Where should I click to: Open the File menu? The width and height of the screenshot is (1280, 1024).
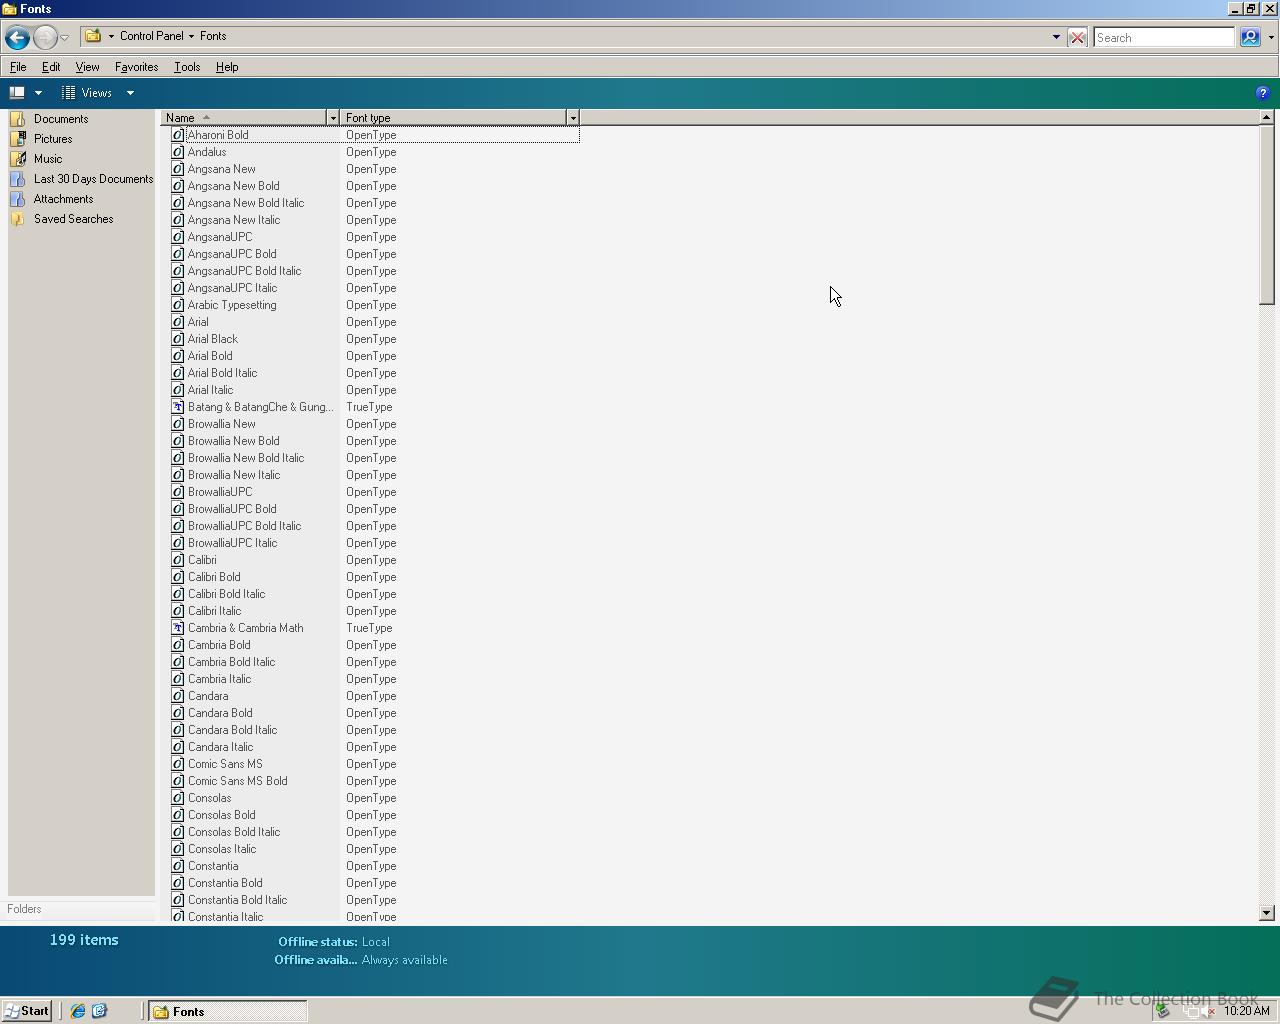coord(18,67)
